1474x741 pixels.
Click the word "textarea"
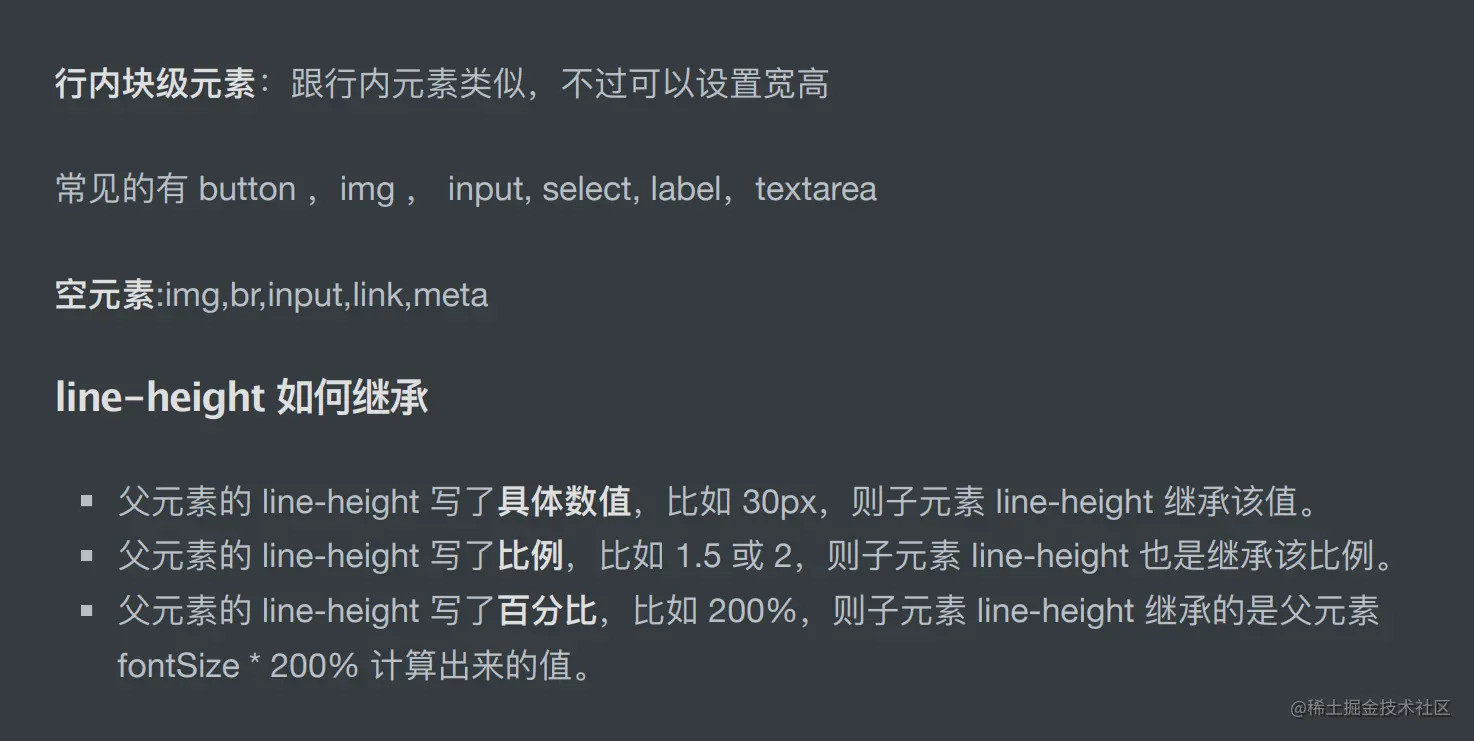pyautogui.click(x=816, y=190)
